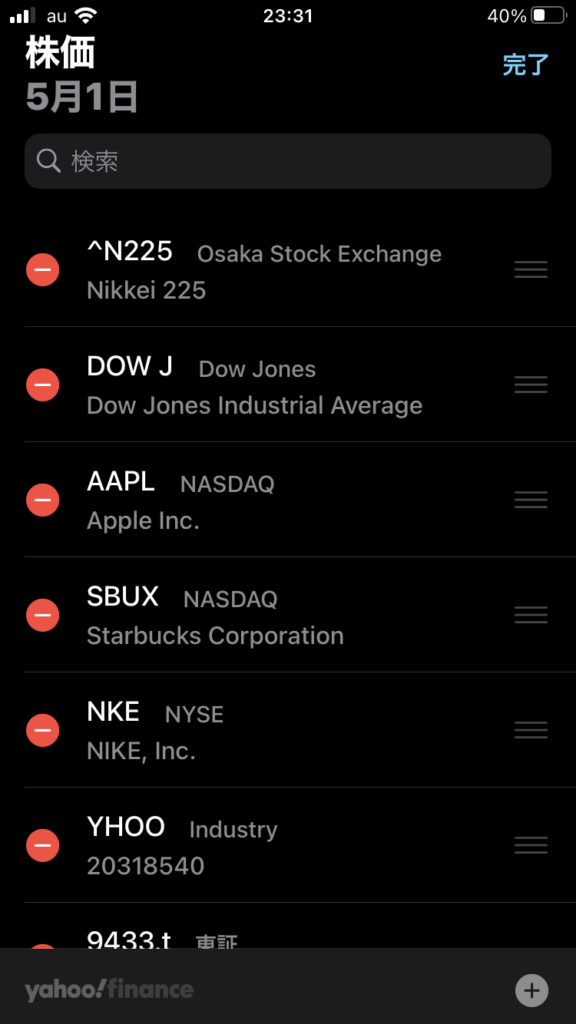Select the Starbucks Corporation row label
Image resolution: width=576 pixels, height=1024 pixels.
215,635
